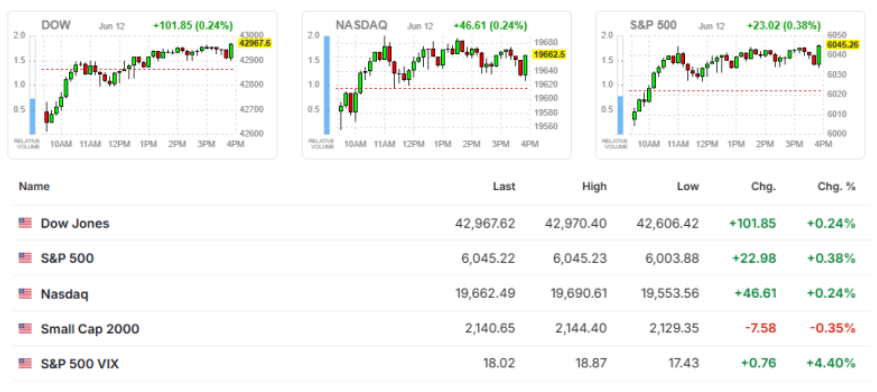
Task: Click Dow Jones last value 42,967.62
Action: click(x=485, y=224)
